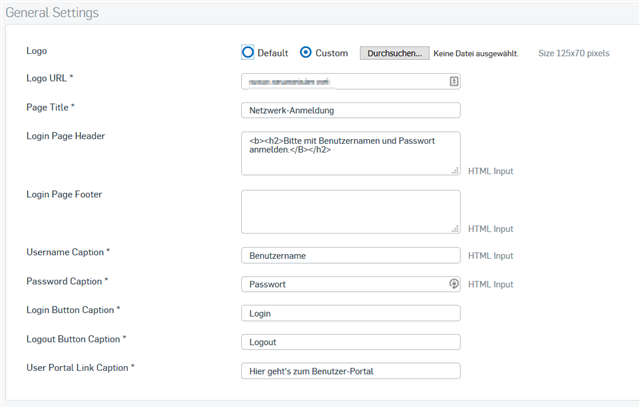This screenshot has width=640, height=408.
Task: Click the Login Page Footer resize handle
Action: tap(455, 229)
